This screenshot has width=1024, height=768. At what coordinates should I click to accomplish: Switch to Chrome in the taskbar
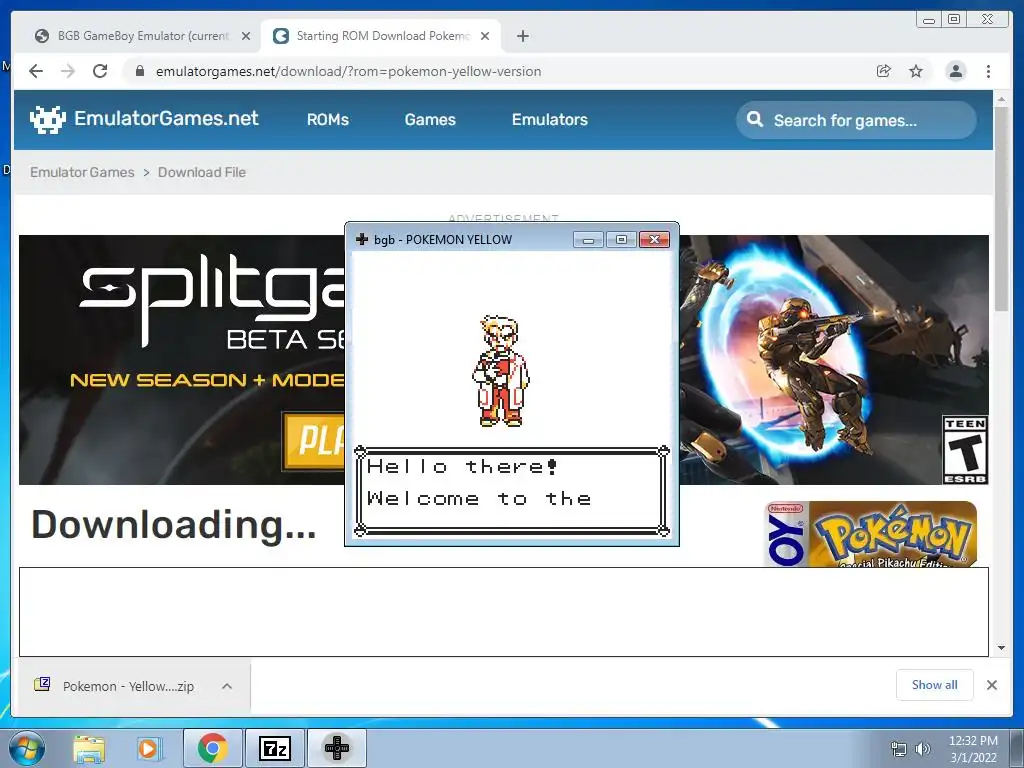point(212,748)
